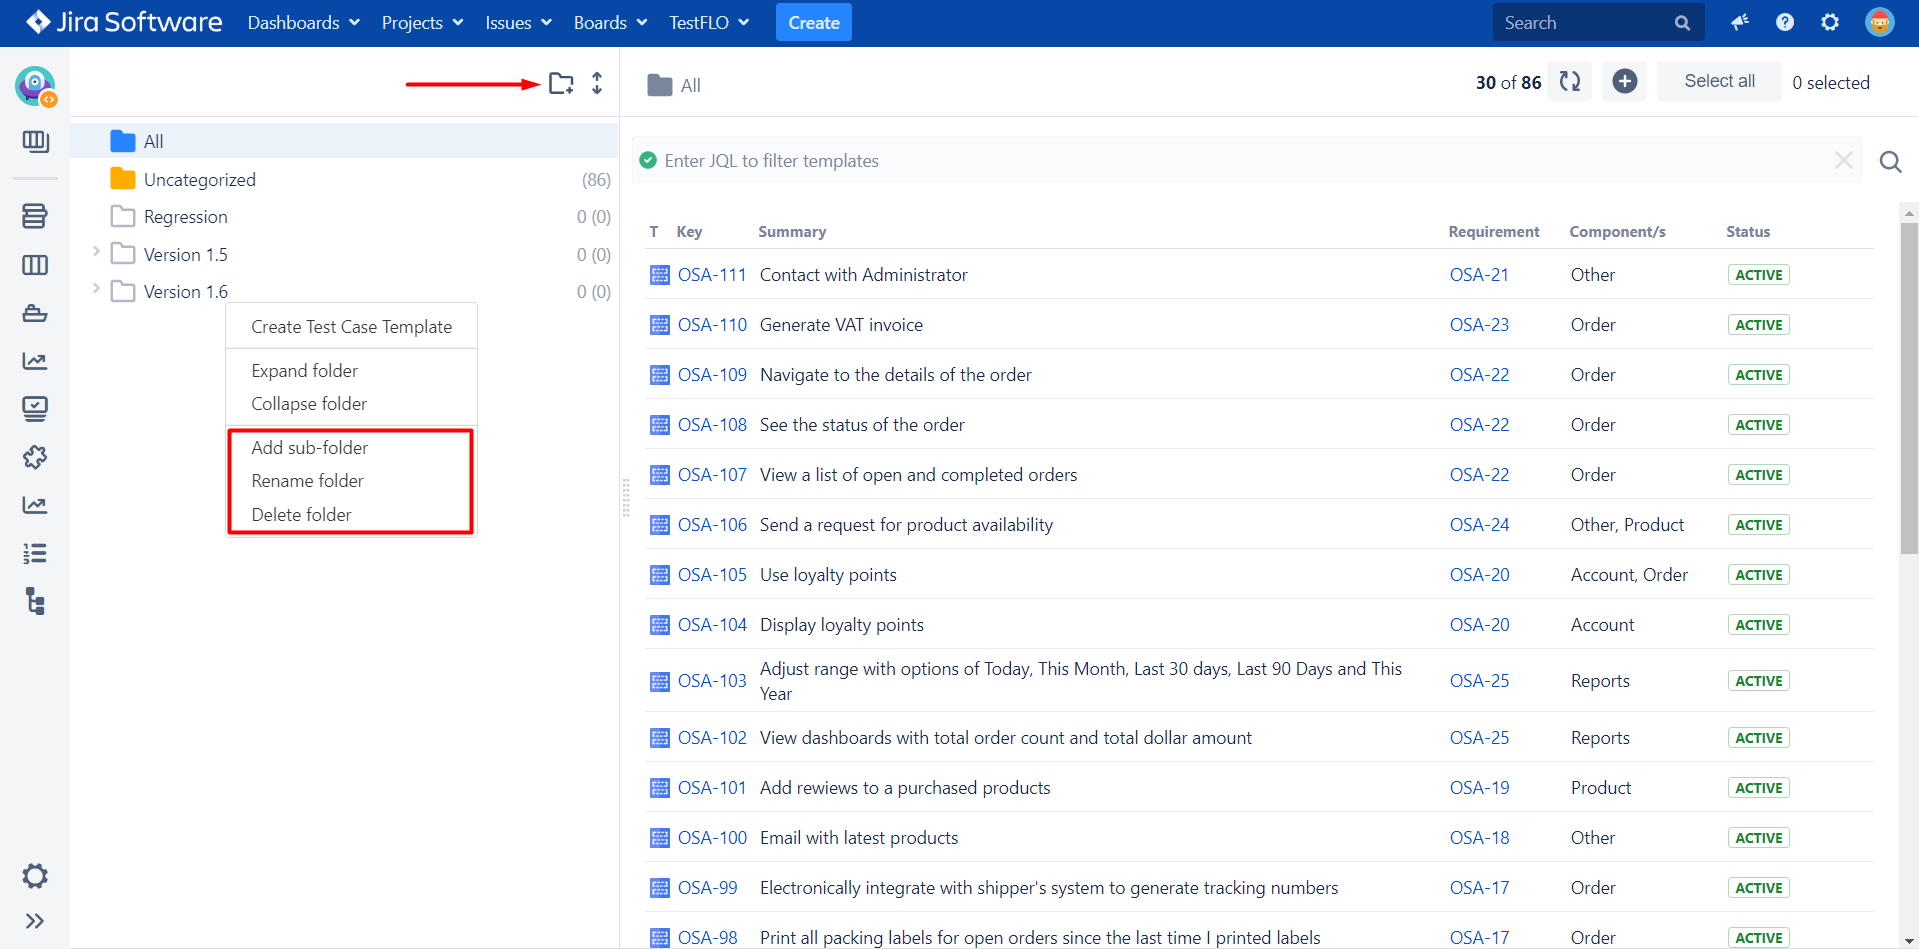1919x949 pixels.
Task: Open issue link OSA-111
Action: [x=712, y=275]
